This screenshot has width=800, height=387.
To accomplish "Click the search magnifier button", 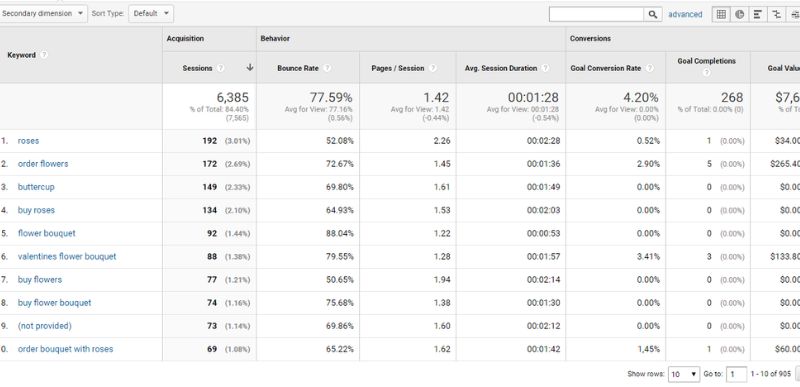I will click(x=653, y=14).
